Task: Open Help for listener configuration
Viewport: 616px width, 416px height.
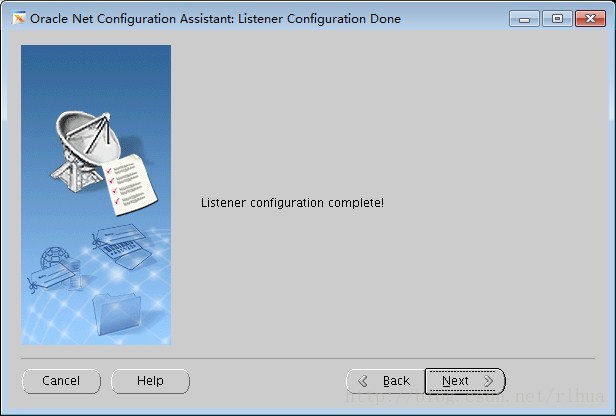Action: [150, 381]
